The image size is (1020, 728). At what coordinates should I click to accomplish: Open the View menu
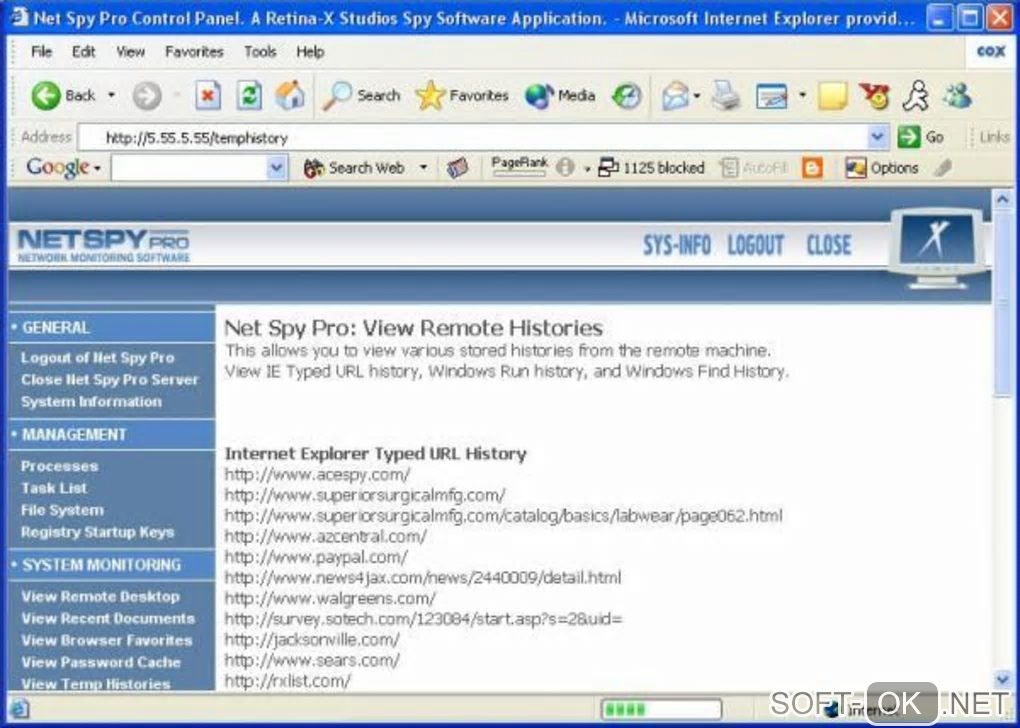point(130,51)
